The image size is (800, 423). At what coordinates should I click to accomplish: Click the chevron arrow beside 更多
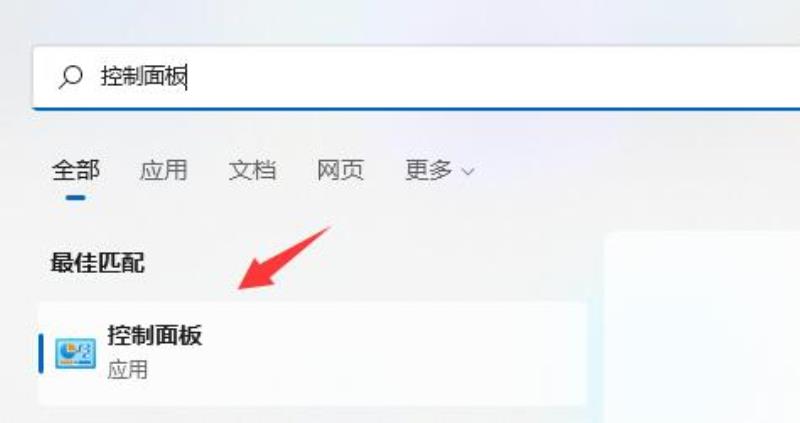click(468, 171)
